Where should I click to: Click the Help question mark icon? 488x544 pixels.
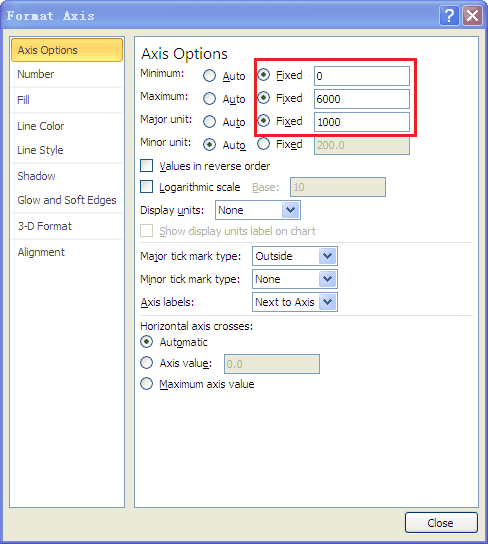pyautogui.click(x=449, y=16)
